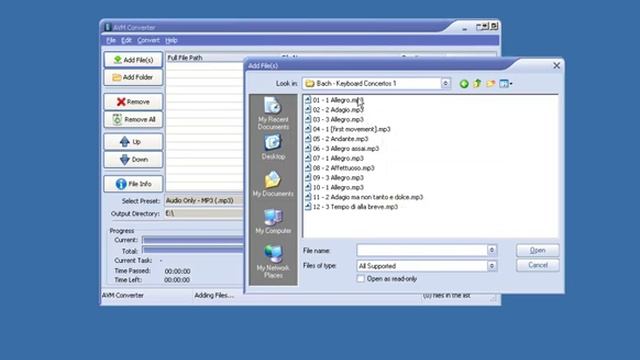Screen dimensions: 640x360
Task: Click the File name input field
Action: pyautogui.click(x=422, y=250)
